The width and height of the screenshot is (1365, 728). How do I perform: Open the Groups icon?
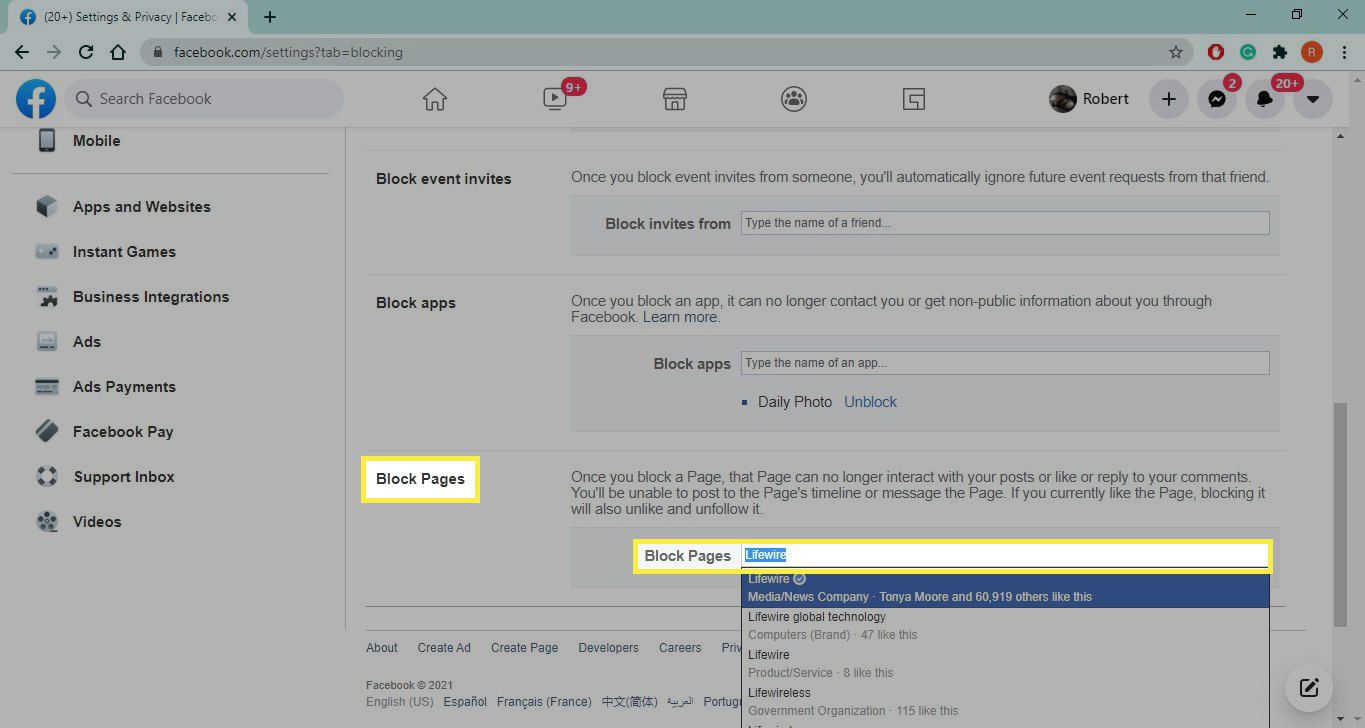click(x=794, y=99)
